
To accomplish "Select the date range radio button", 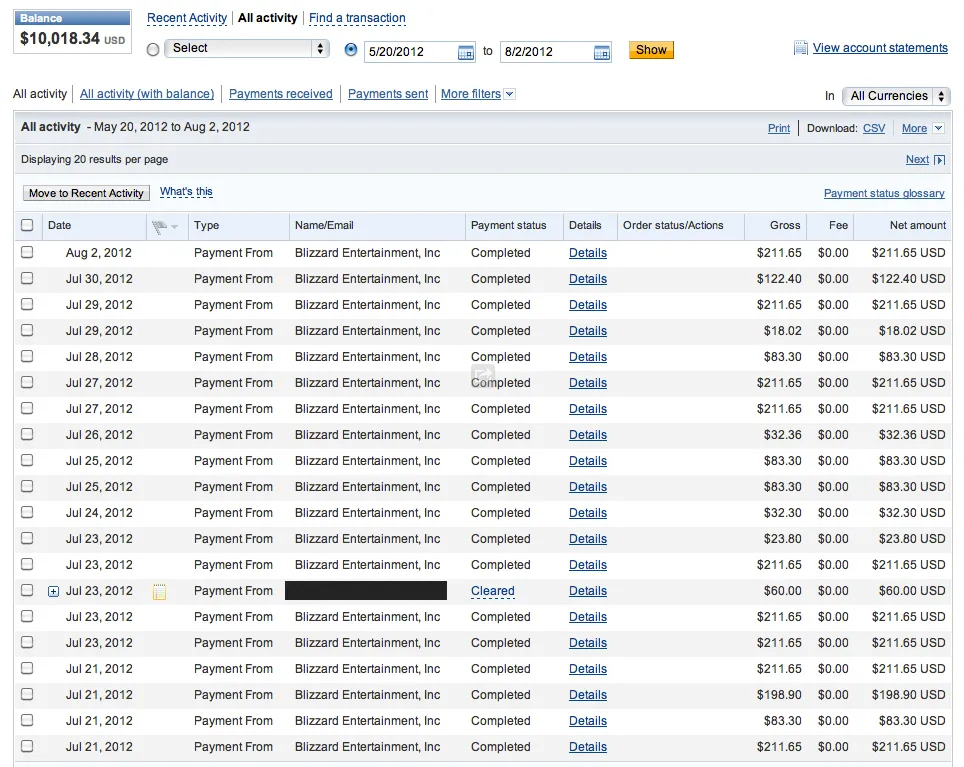I will click(351, 50).
